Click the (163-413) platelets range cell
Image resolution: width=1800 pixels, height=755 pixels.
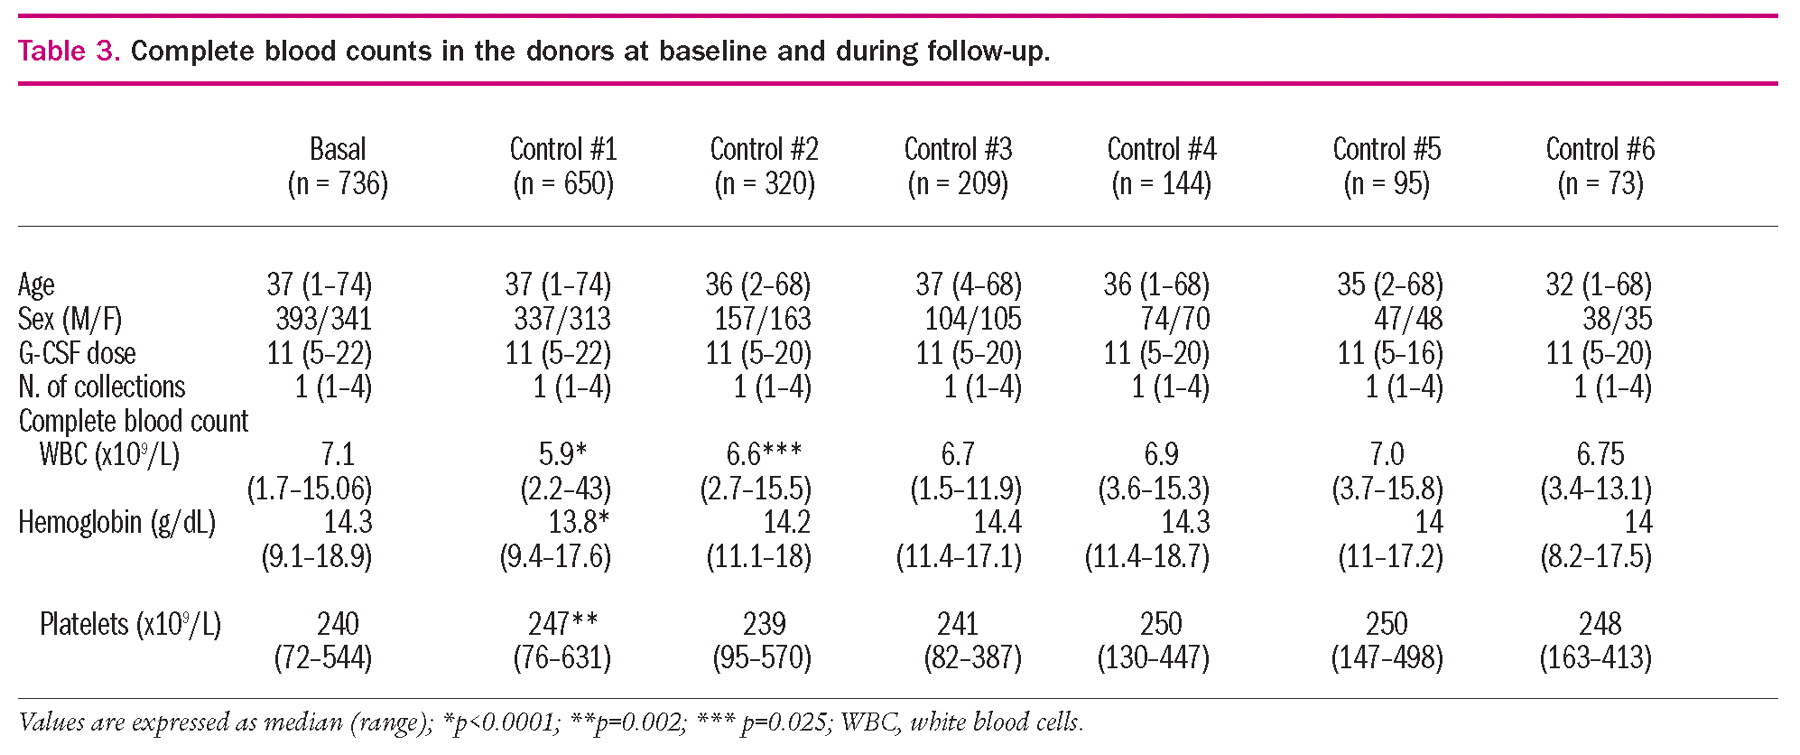click(x=1595, y=659)
